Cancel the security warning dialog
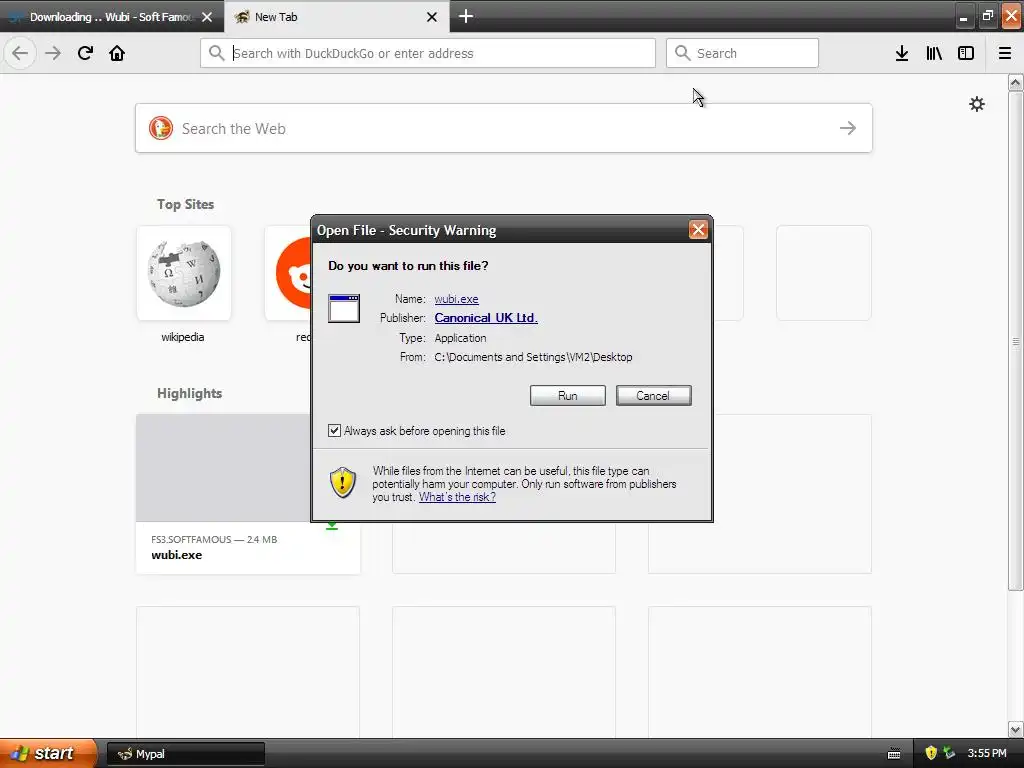 click(x=653, y=396)
